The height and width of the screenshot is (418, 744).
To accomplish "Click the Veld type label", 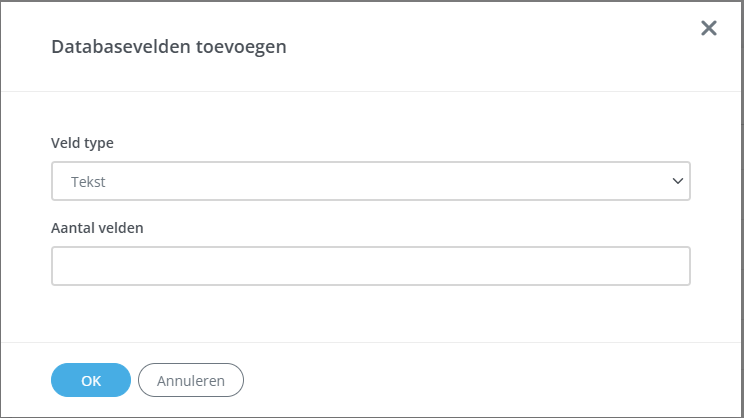I will (82, 143).
